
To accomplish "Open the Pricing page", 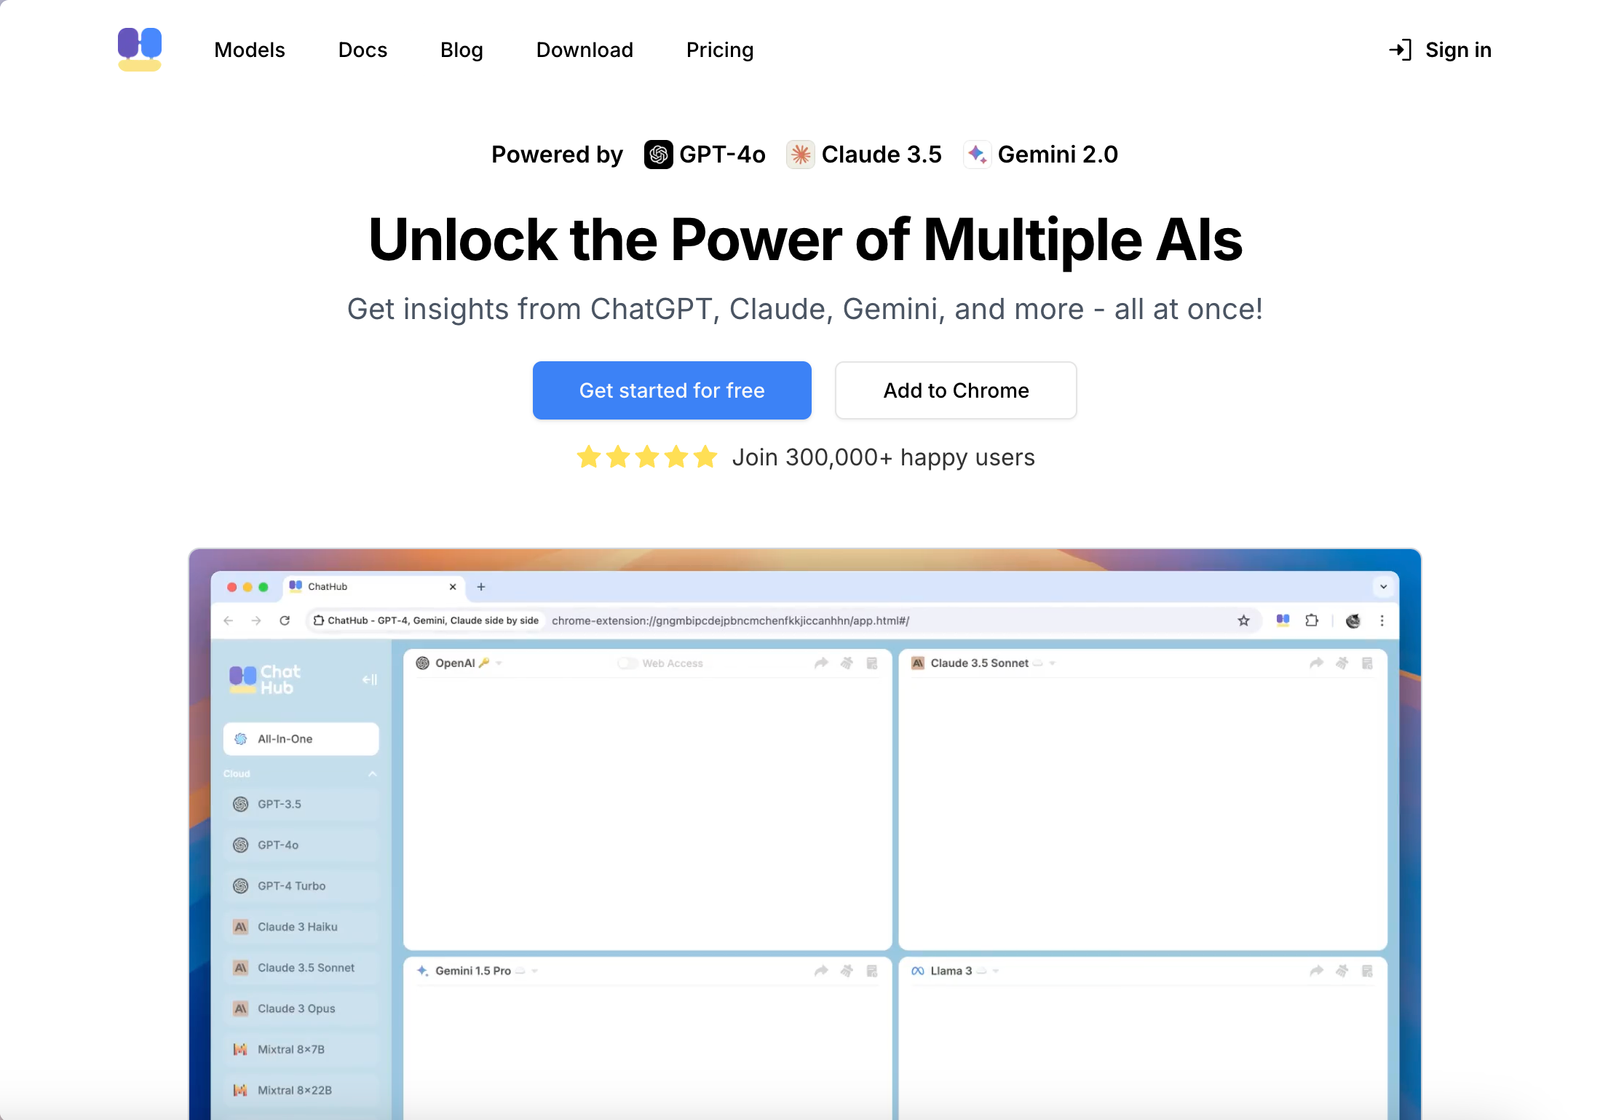I will 719,49.
